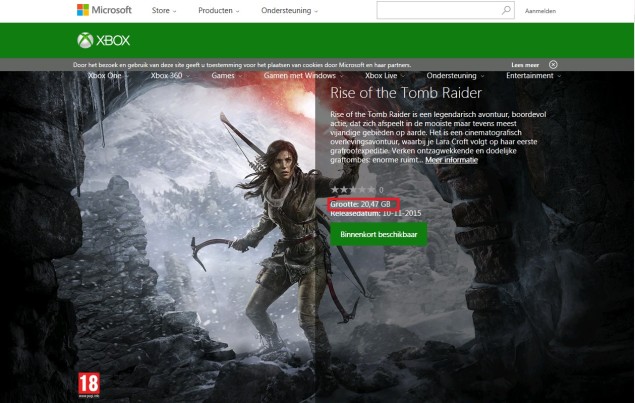
Task: Open Gamen met Windows menu
Action: pyautogui.click(x=301, y=76)
